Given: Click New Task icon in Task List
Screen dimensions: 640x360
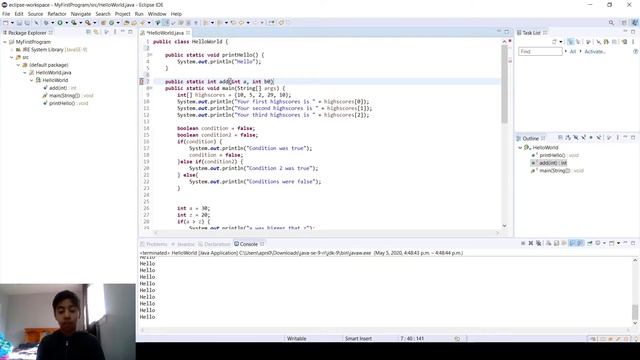Looking at the screenshot, I should [x=554, y=42].
